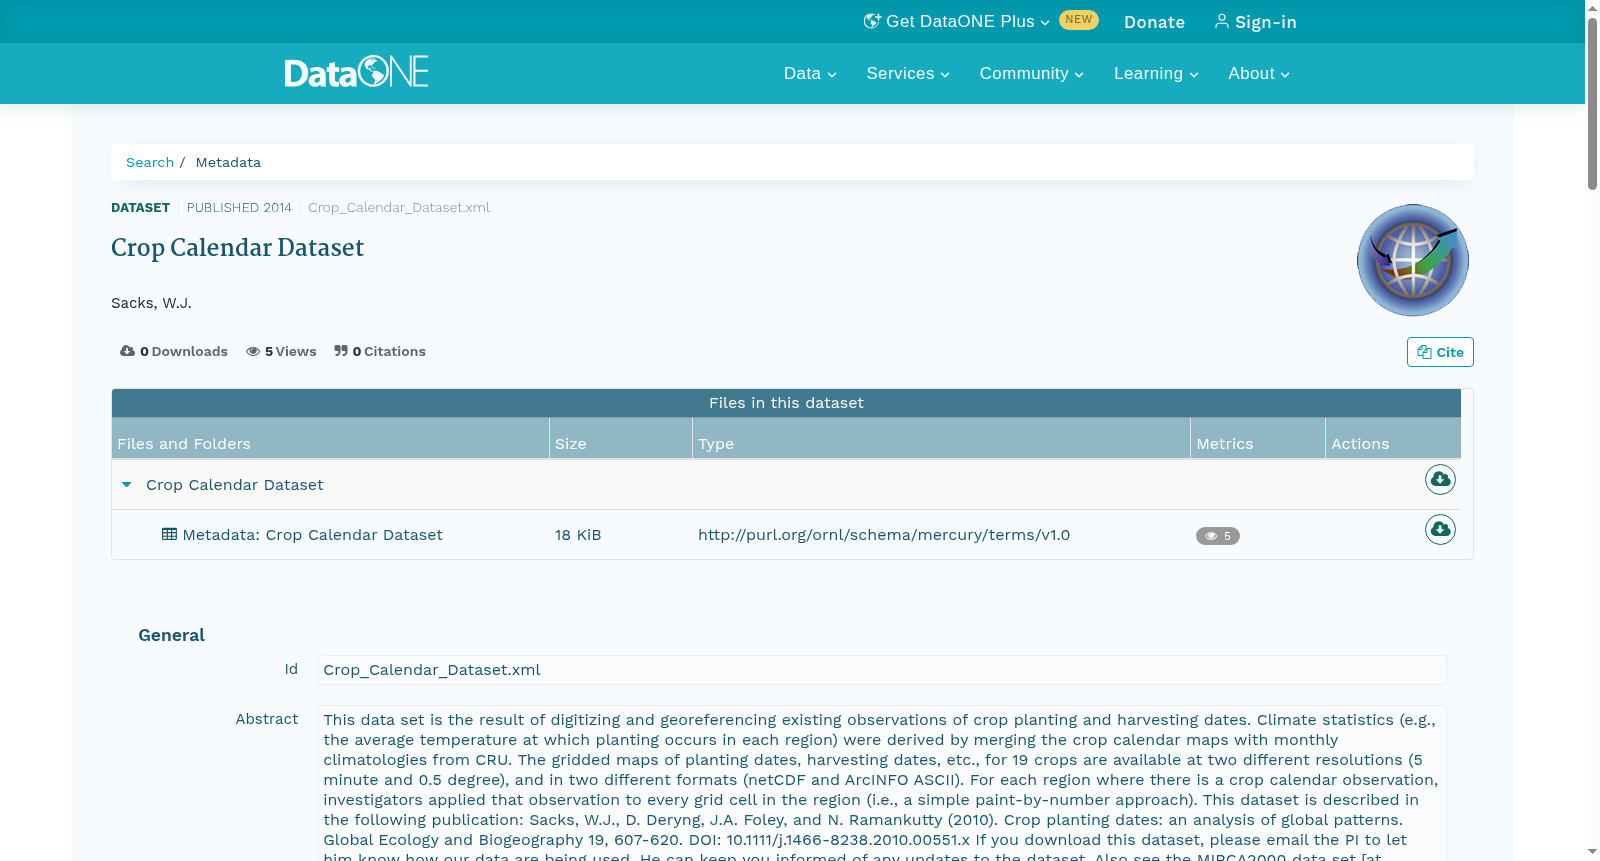Click the Cite button
1600x861 pixels.
point(1440,352)
